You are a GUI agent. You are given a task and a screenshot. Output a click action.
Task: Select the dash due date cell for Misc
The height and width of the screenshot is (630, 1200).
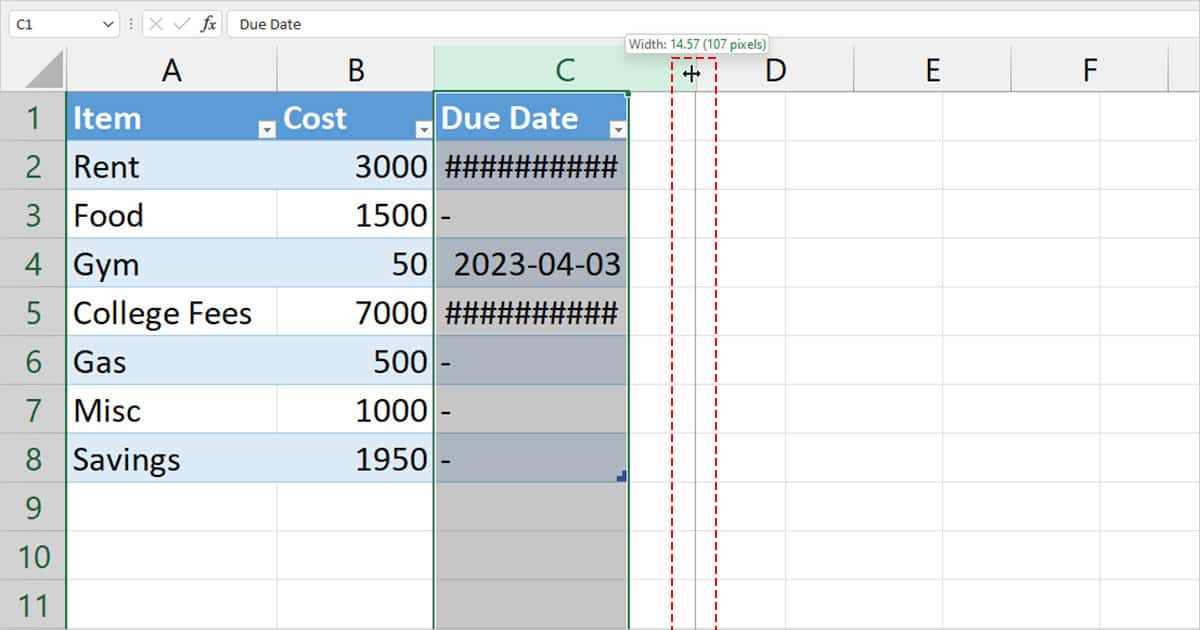click(x=532, y=409)
